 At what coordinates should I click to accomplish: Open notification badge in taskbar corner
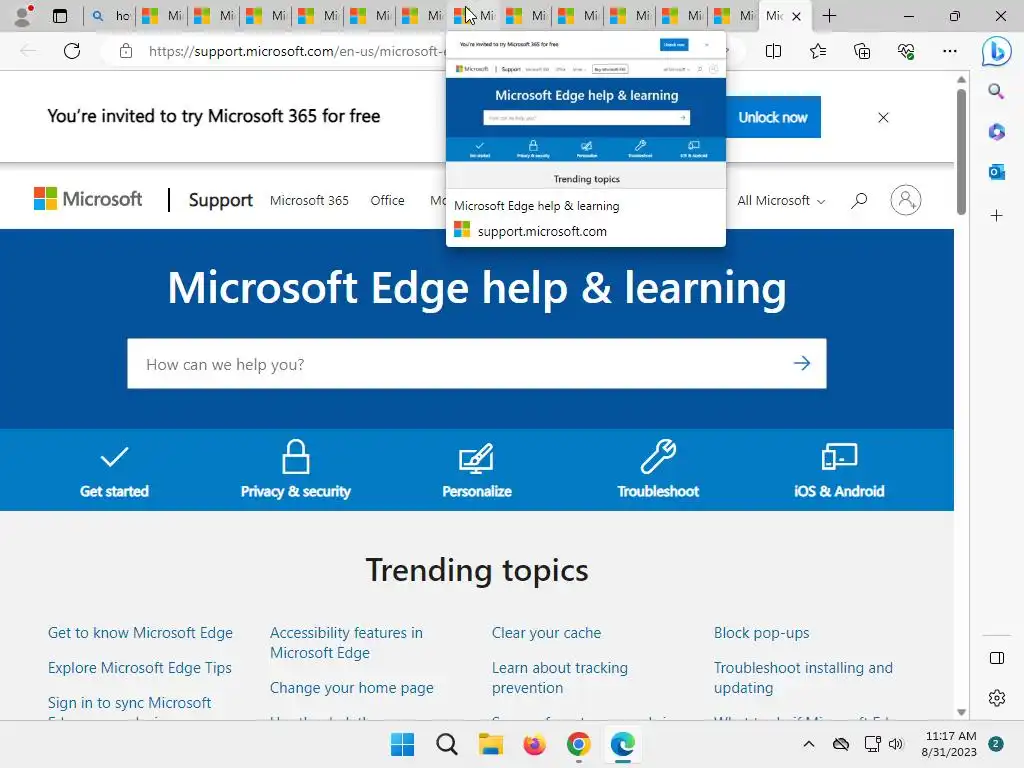click(x=996, y=744)
